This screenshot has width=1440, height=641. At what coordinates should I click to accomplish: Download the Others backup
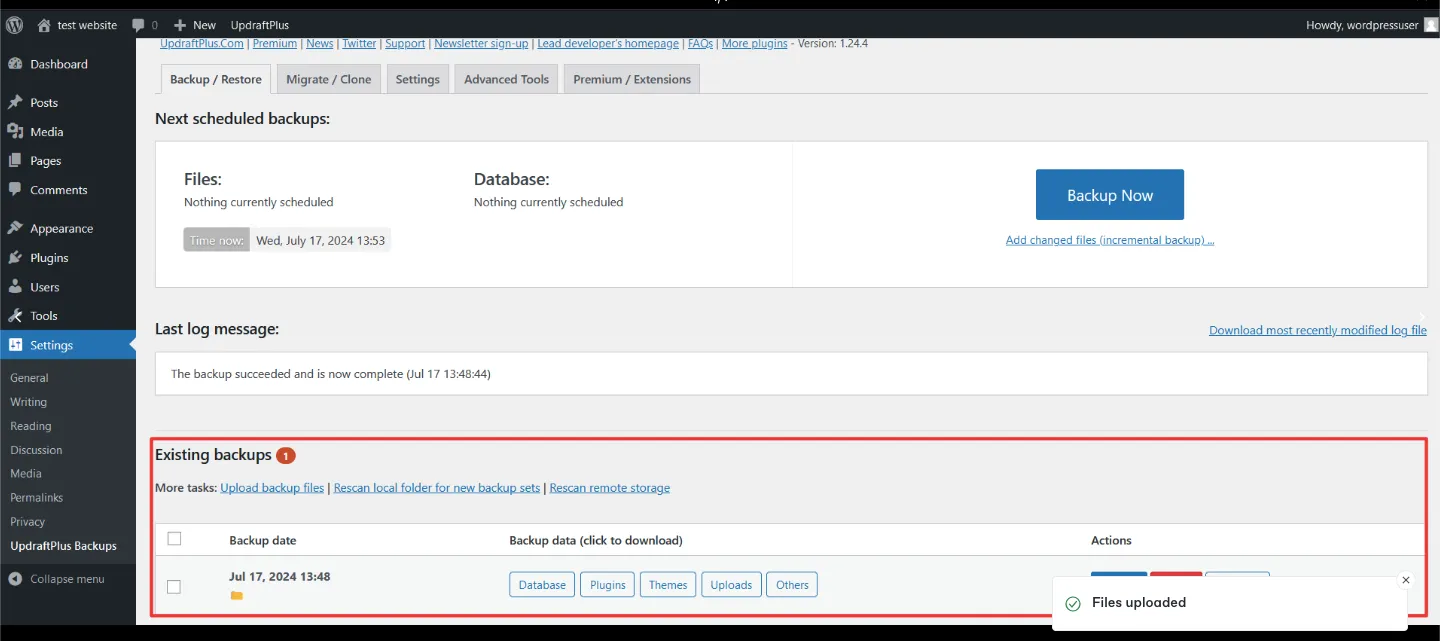pos(792,585)
